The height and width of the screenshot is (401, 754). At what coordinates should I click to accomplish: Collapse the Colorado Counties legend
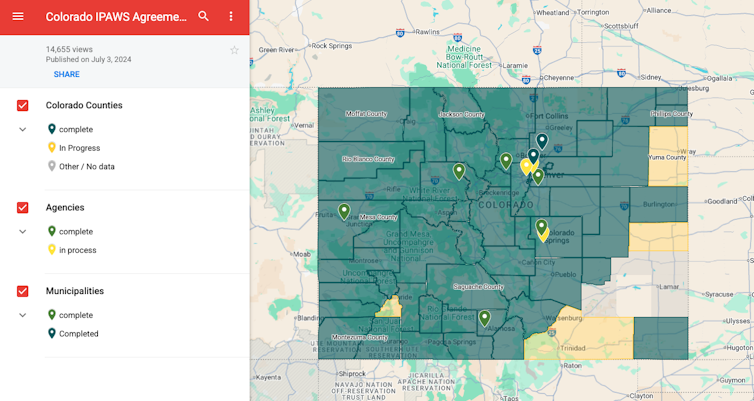tap(23, 130)
